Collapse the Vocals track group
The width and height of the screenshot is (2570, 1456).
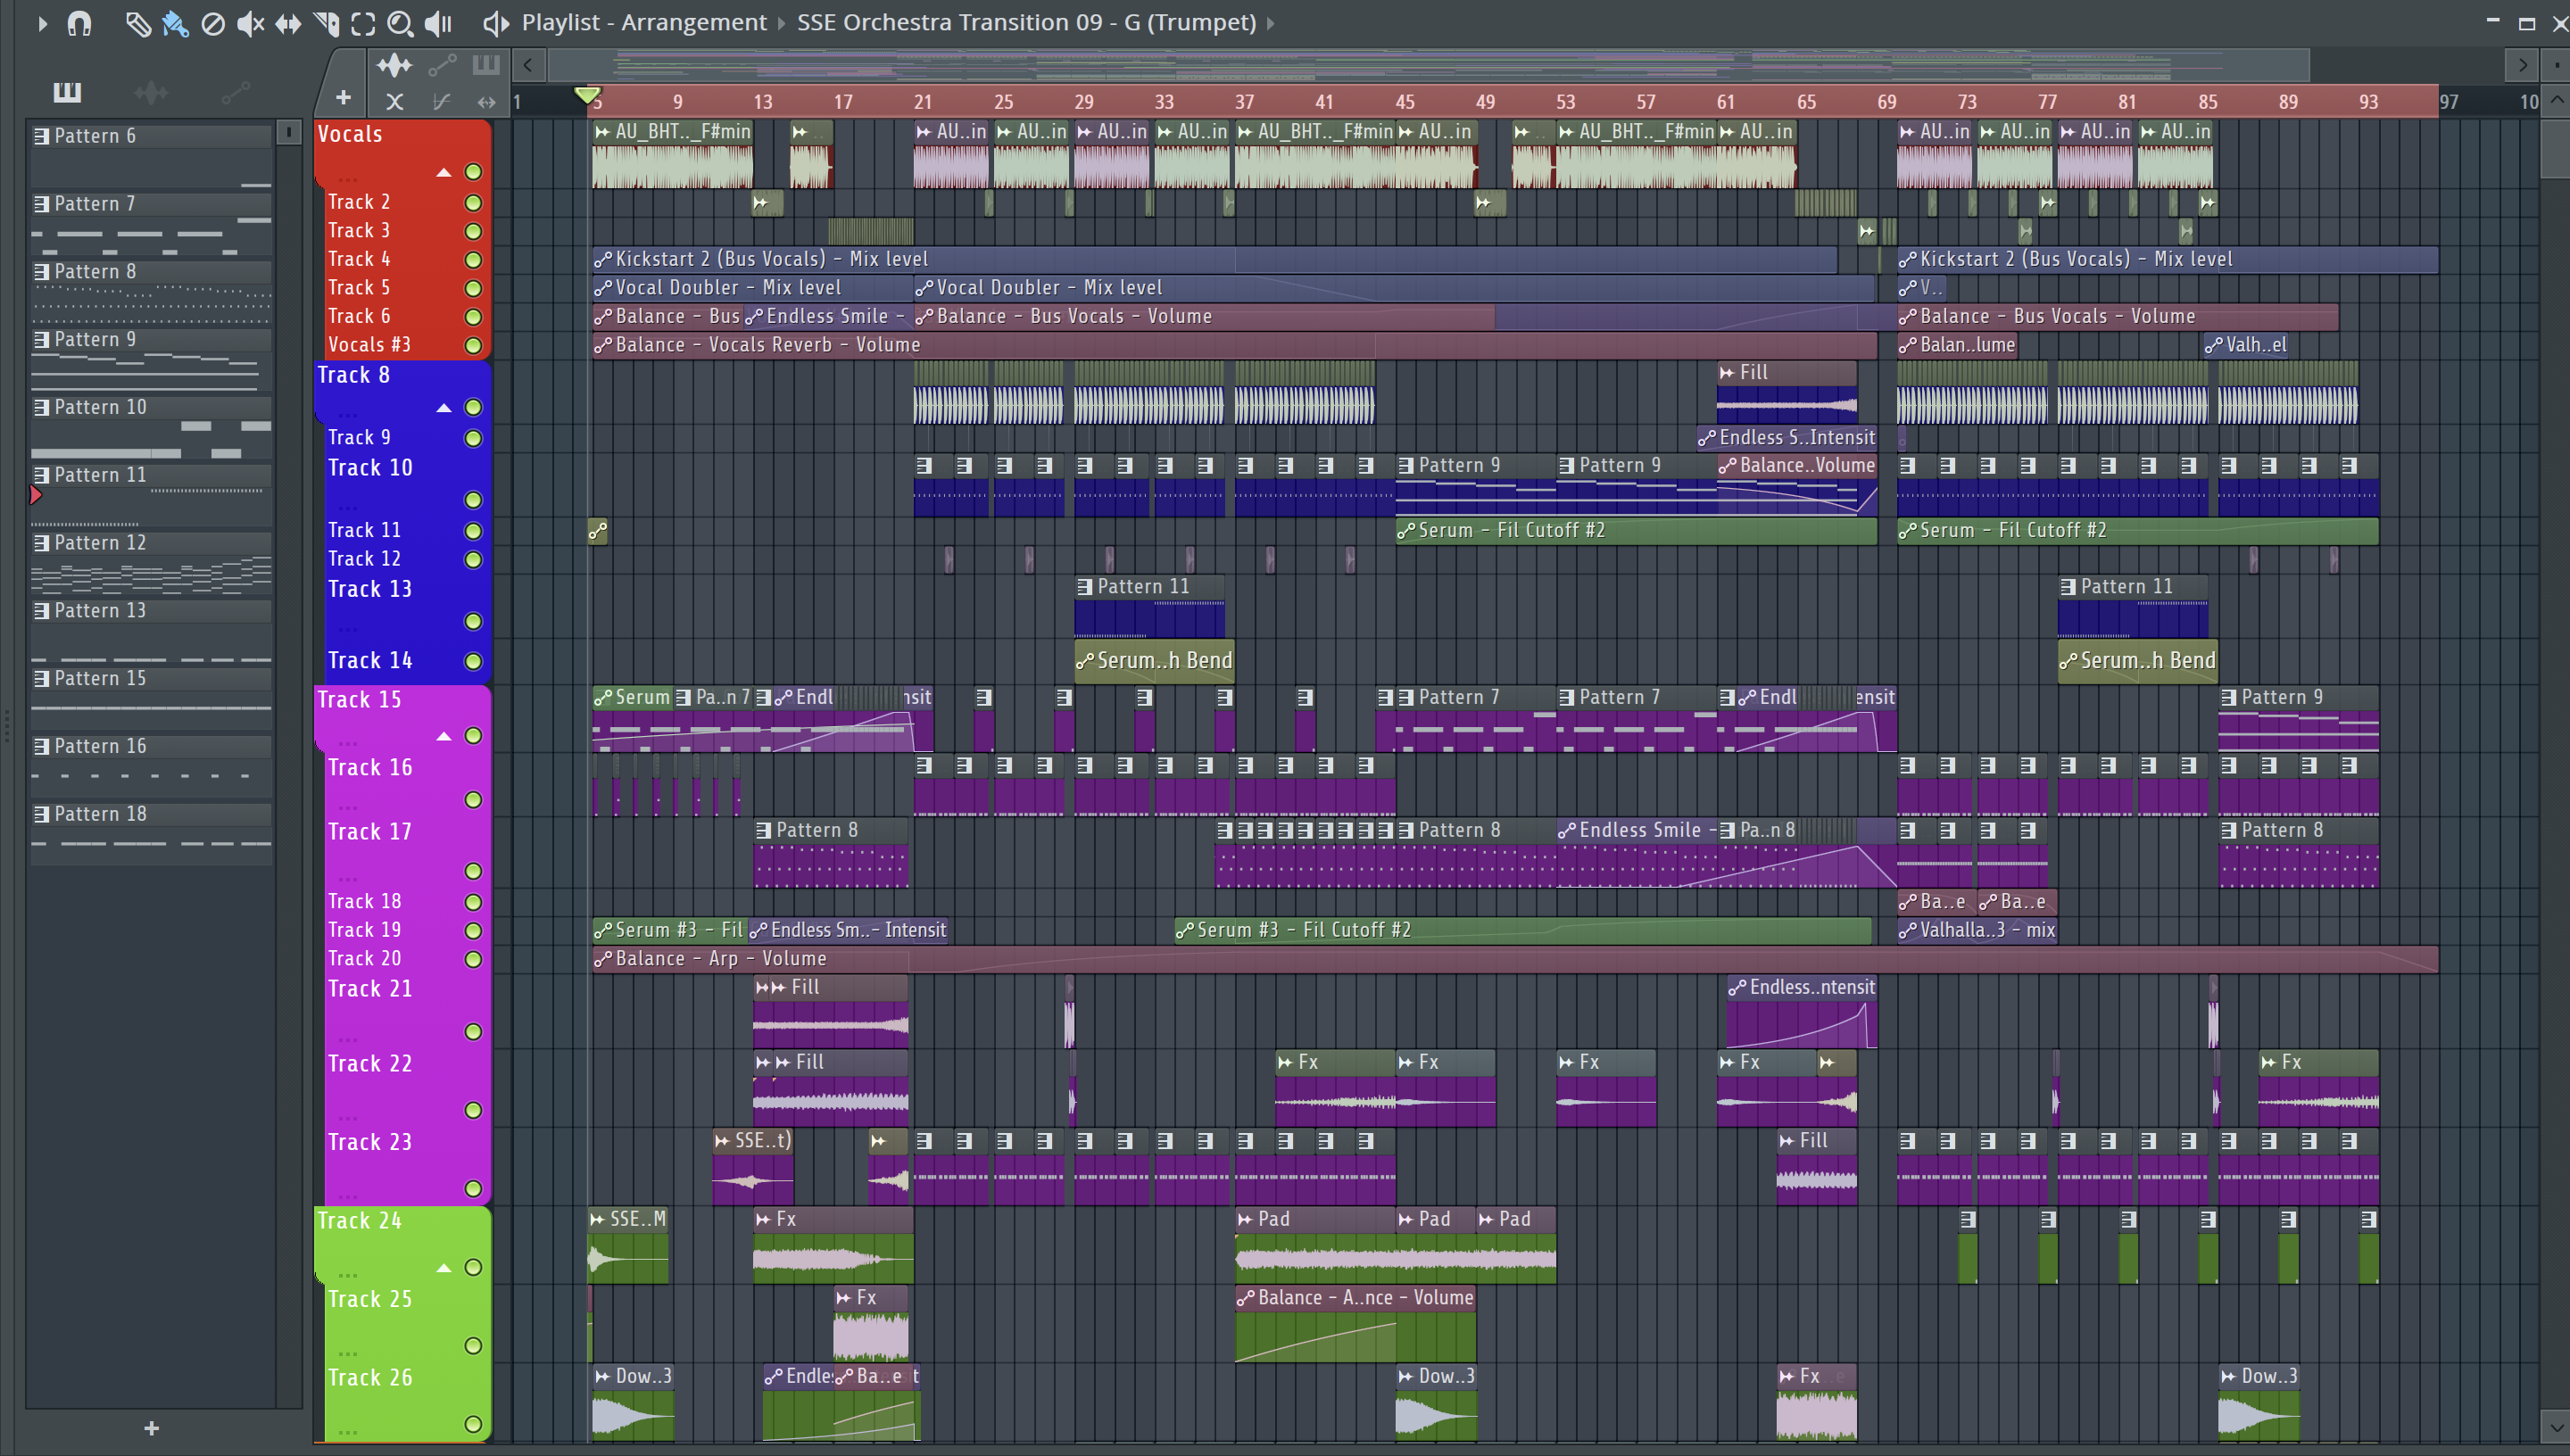pyautogui.click(x=444, y=172)
